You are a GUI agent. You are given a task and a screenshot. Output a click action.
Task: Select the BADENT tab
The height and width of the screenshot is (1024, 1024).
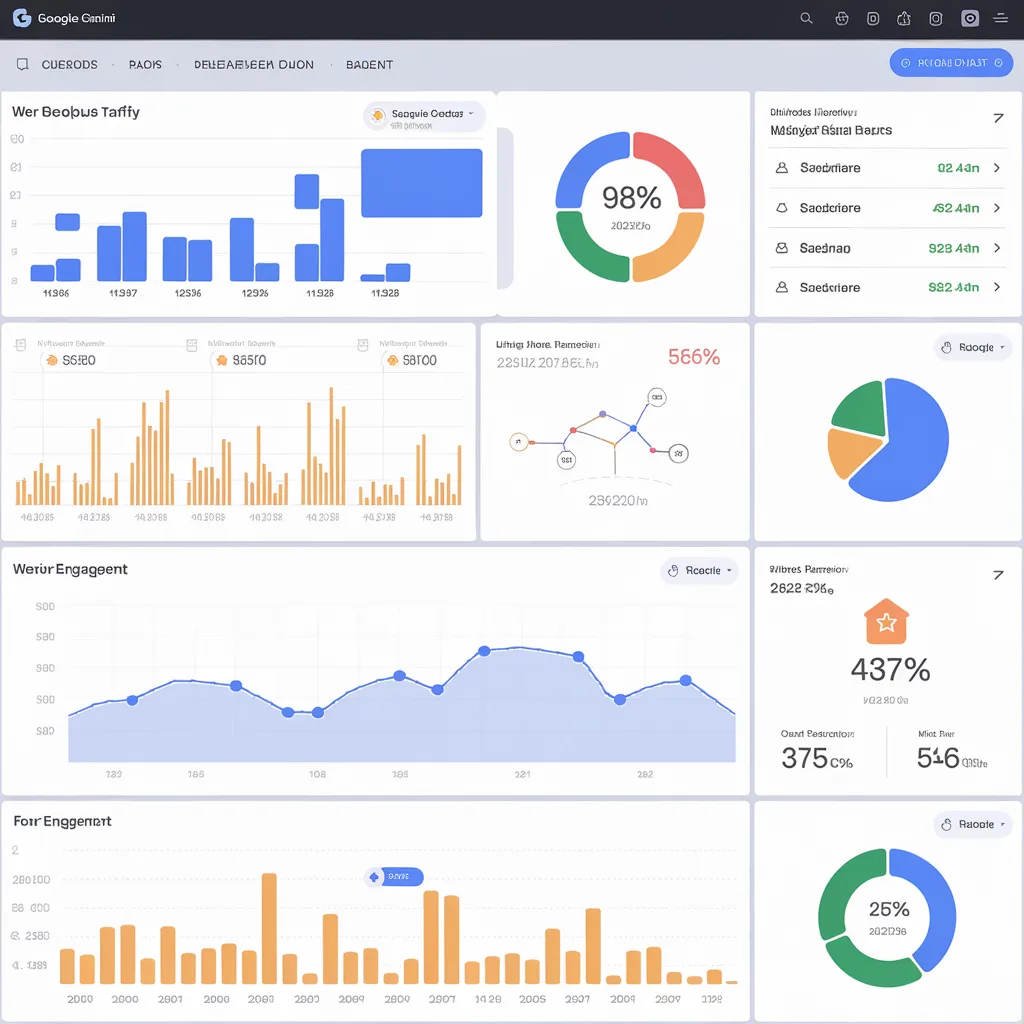[x=369, y=65]
